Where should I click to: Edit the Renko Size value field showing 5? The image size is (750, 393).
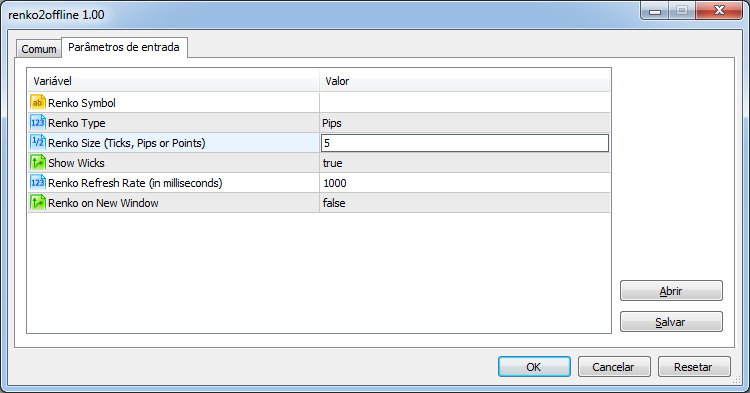pos(464,143)
